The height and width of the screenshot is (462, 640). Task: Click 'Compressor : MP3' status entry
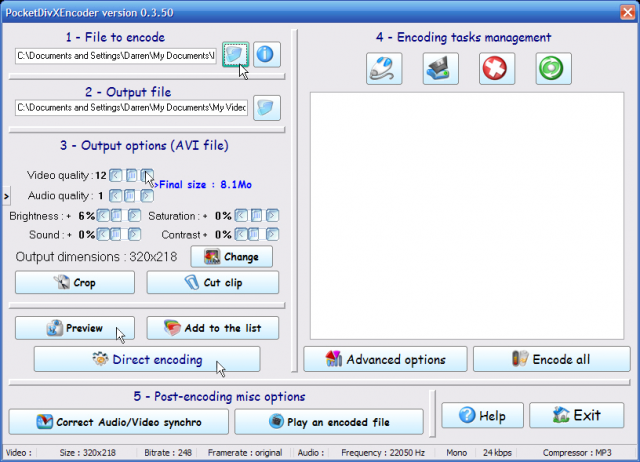[x=577, y=453]
